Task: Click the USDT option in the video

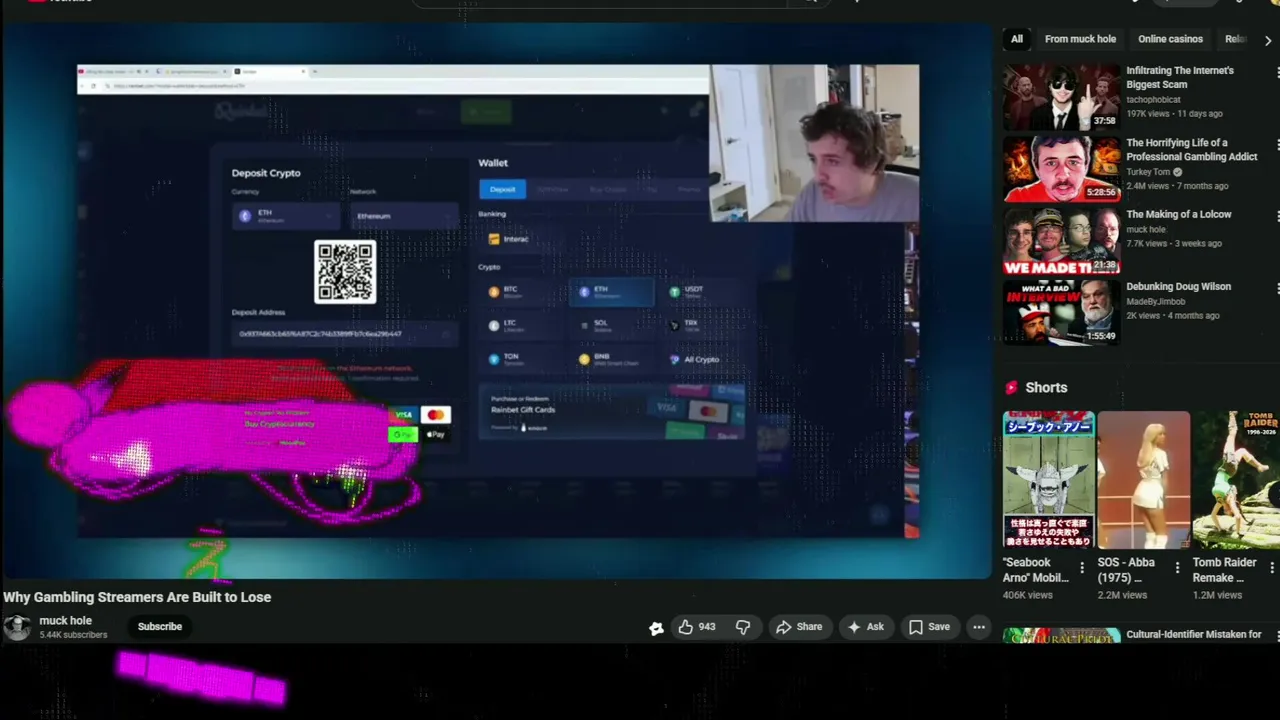Action: coord(703,292)
